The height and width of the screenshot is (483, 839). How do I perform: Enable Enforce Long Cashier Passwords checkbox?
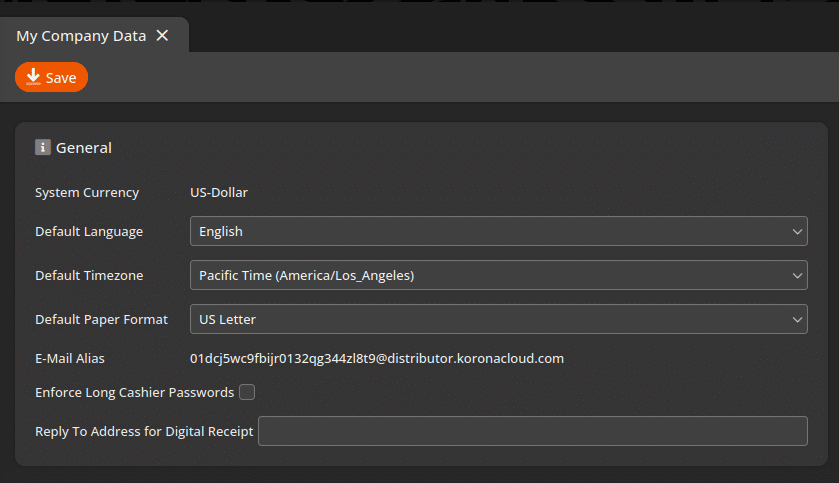click(247, 392)
